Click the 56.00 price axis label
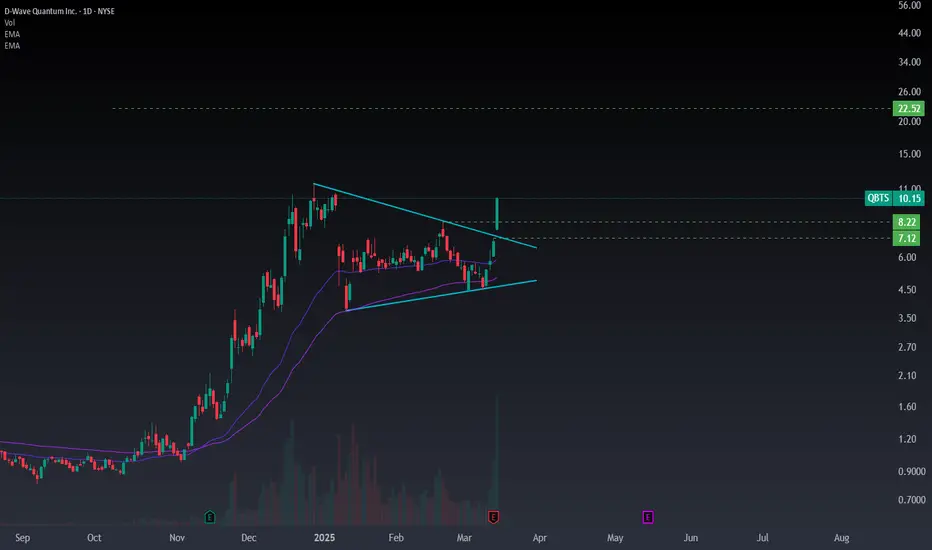The width and height of the screenshot is (932, 550). pos(909,5)
